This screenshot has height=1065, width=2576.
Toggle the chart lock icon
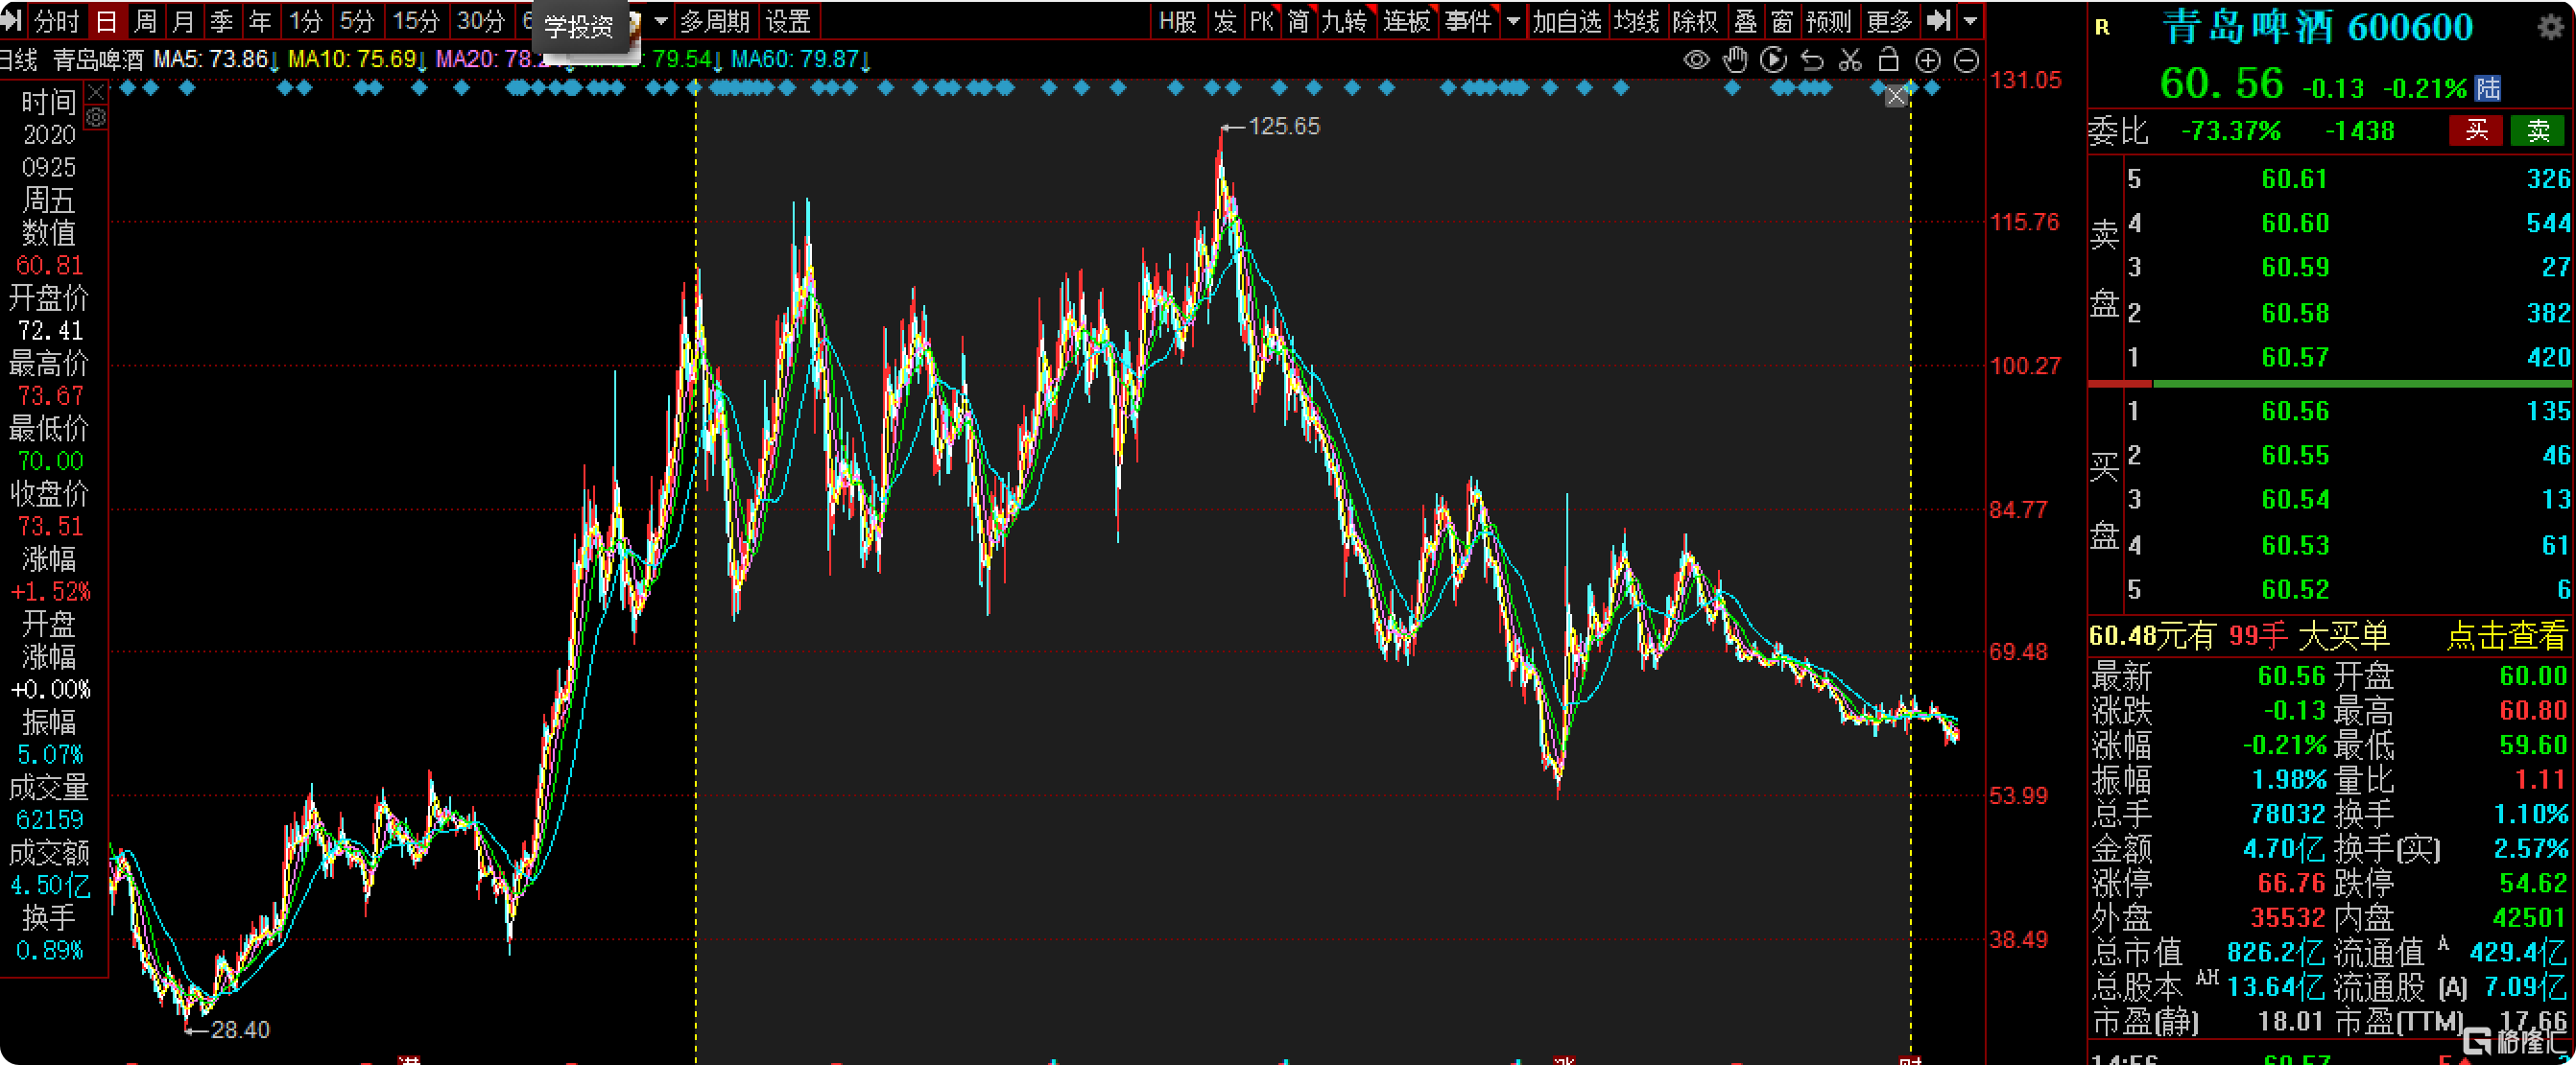1888,60
